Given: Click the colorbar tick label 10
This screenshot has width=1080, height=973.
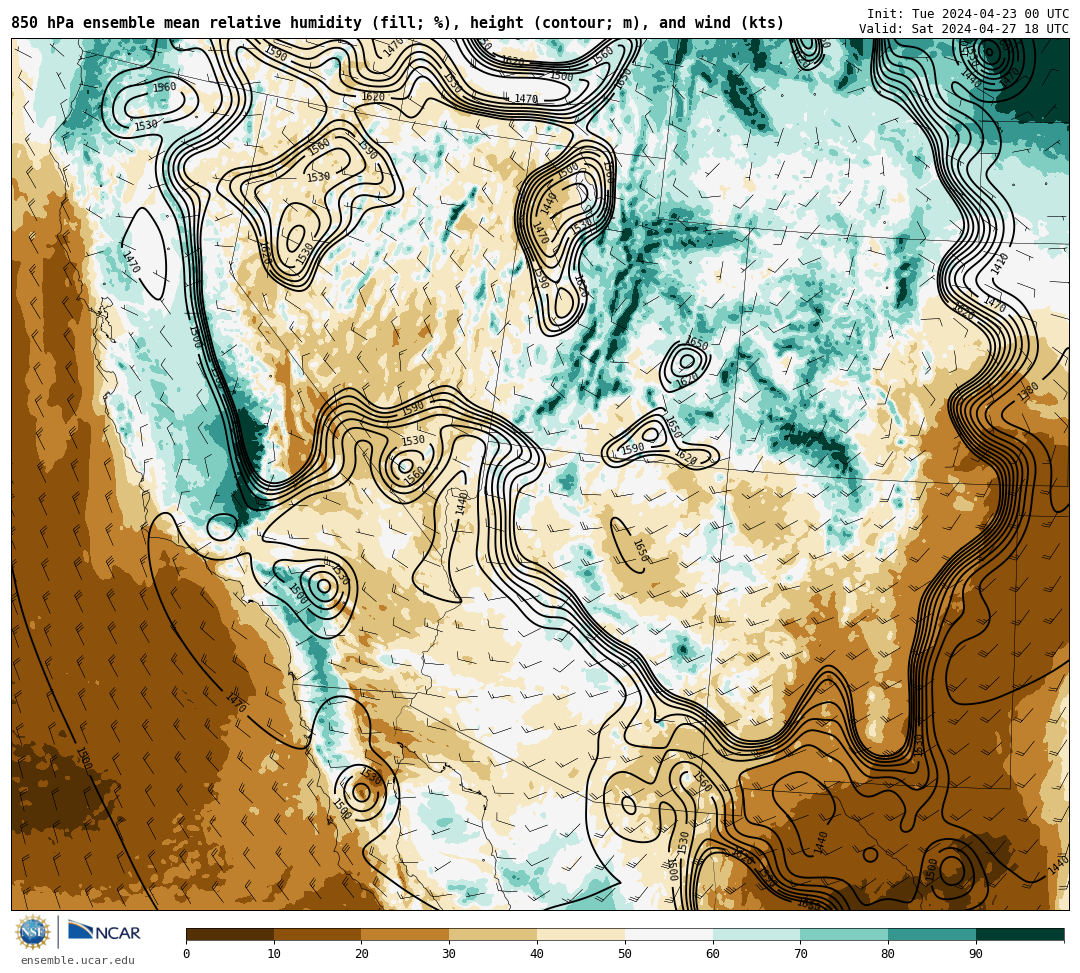Looking at the screenshot, I should click(x=274, y=954).
